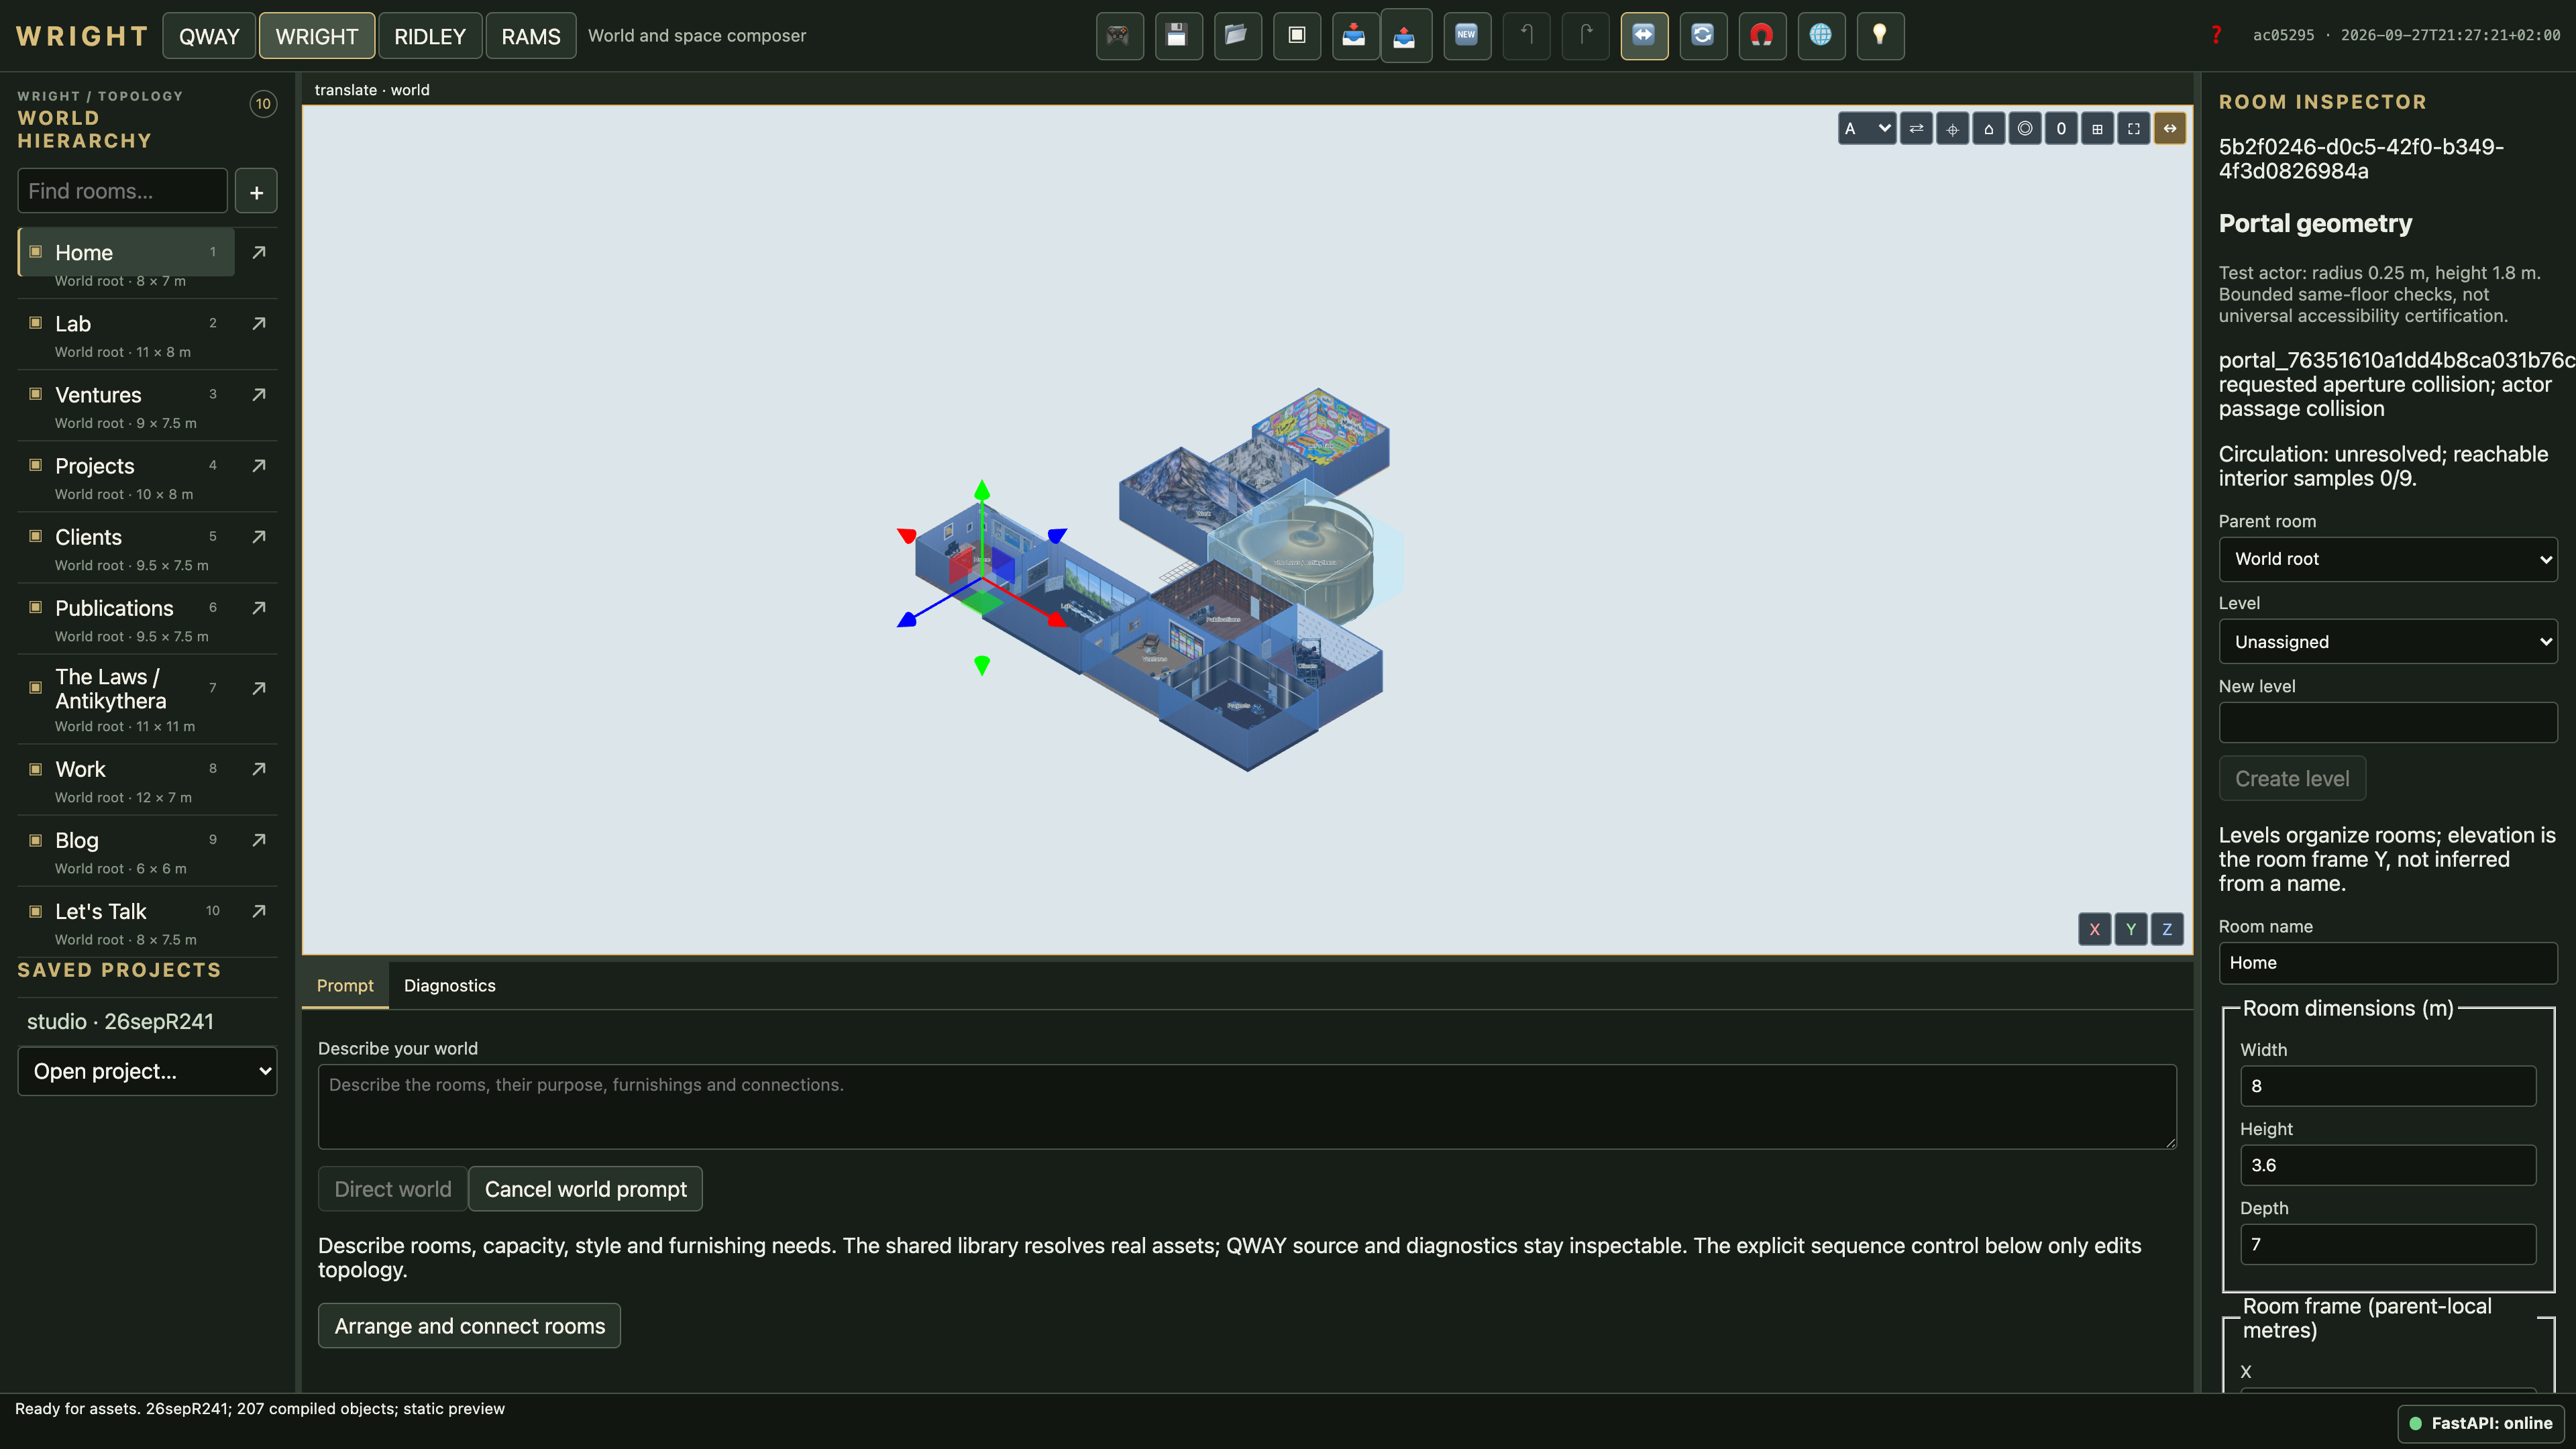Open the Lab room arrow link
Viewport: 2576px width, 1449px height.
pyautogui.click(x=259, y=323)
